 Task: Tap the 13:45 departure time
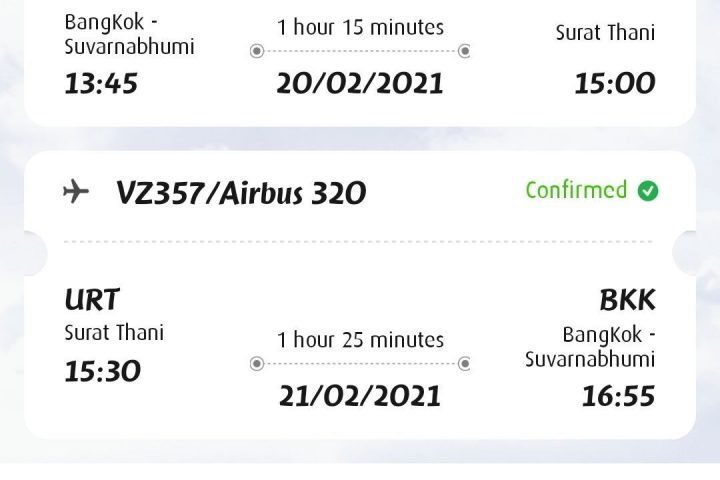point(101,84)
